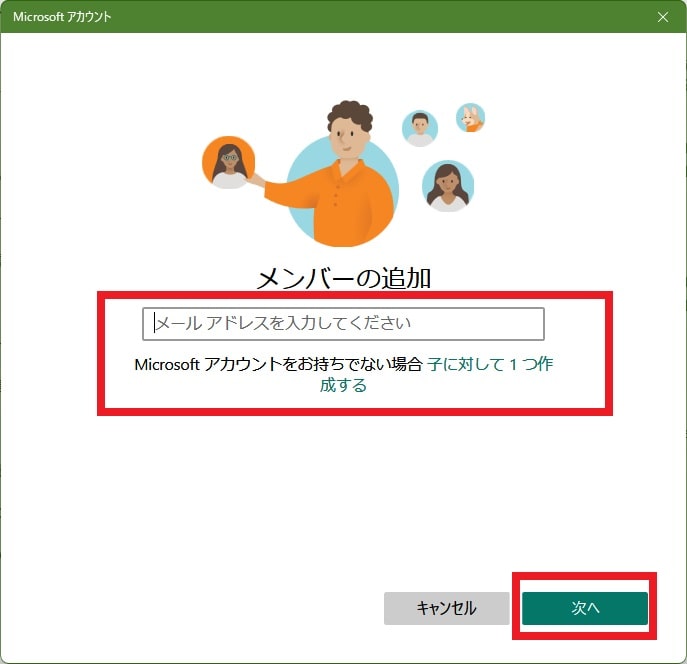Click the キャンセル button
Screen dimensions: 687x664
click(x=446, y=608)
